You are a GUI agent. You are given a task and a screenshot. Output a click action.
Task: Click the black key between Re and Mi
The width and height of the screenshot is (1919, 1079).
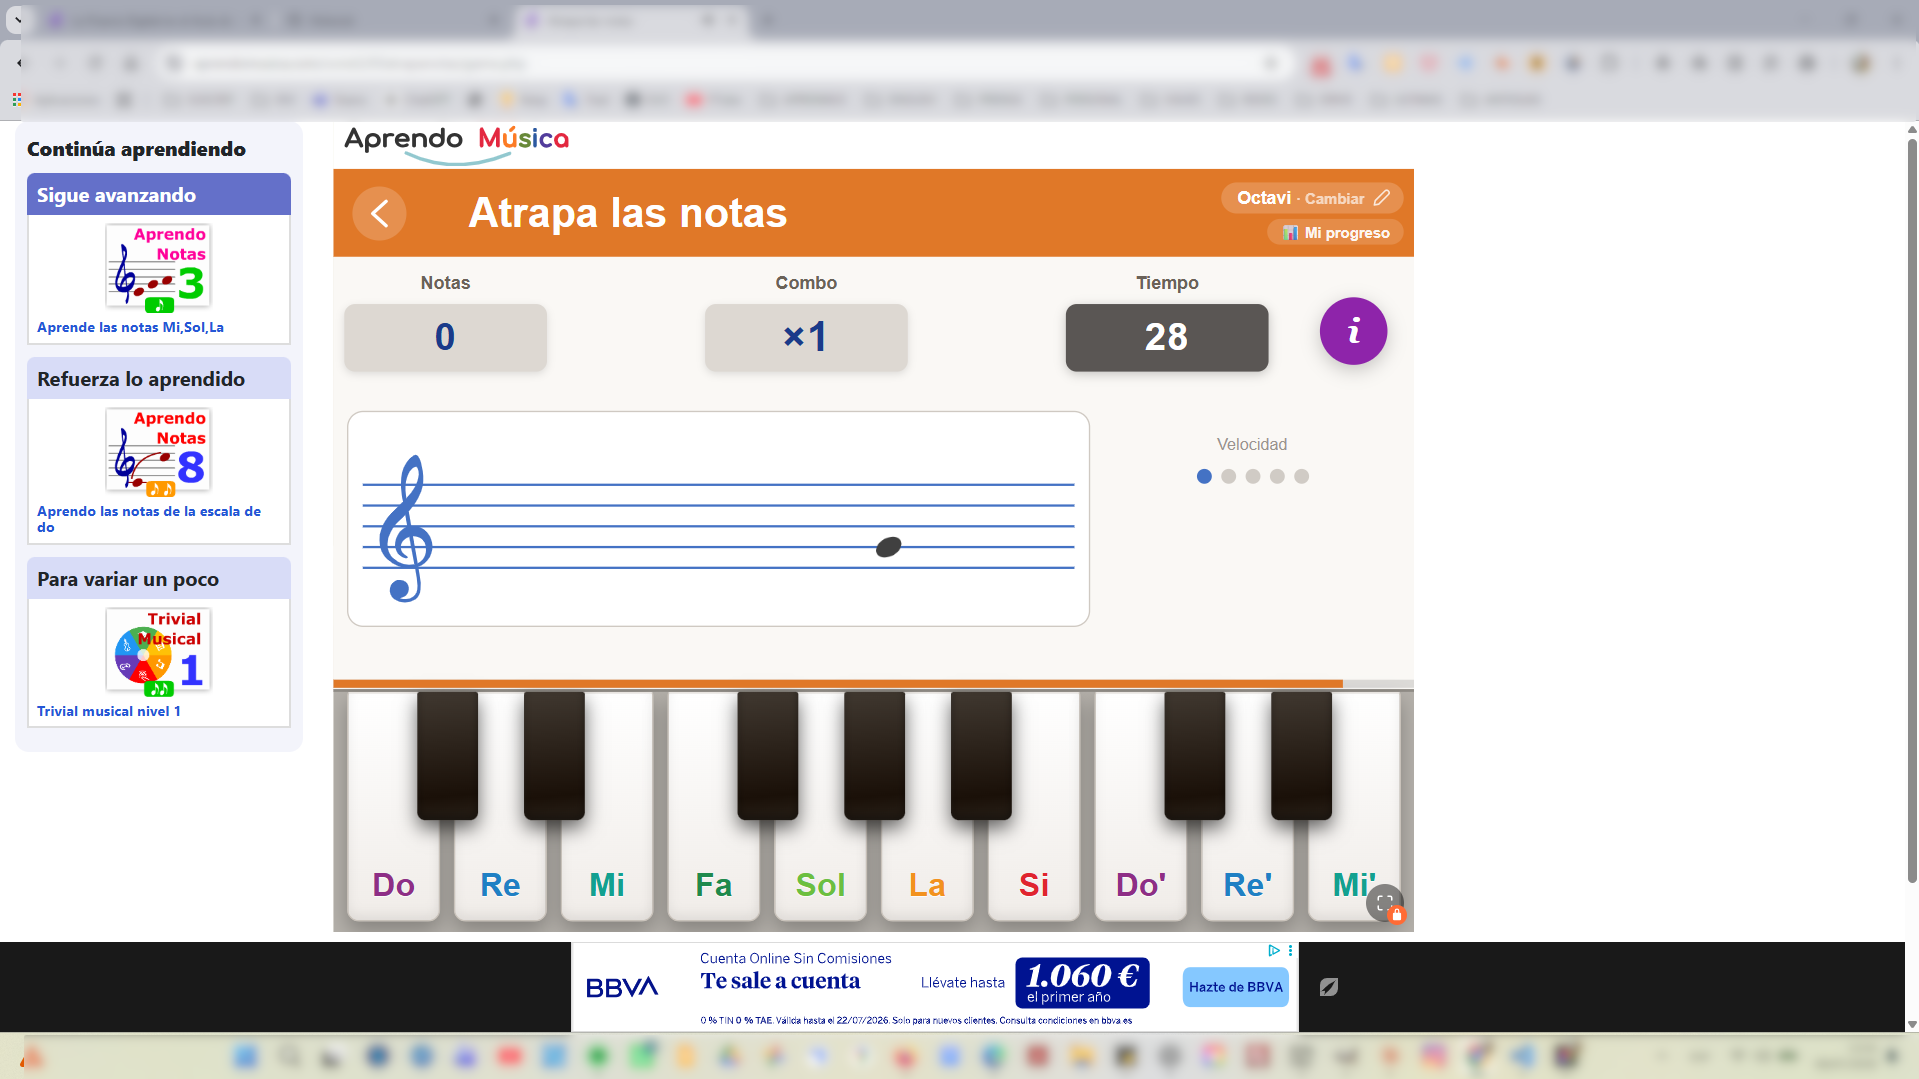(554, 755)
